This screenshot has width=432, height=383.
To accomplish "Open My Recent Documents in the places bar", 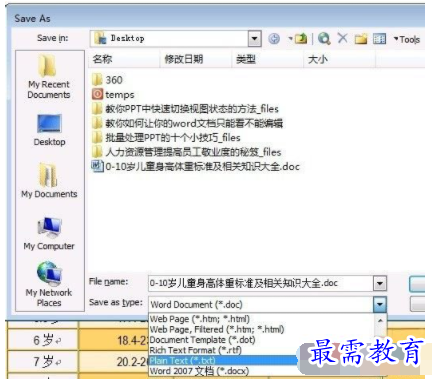I will pos(49,76).
